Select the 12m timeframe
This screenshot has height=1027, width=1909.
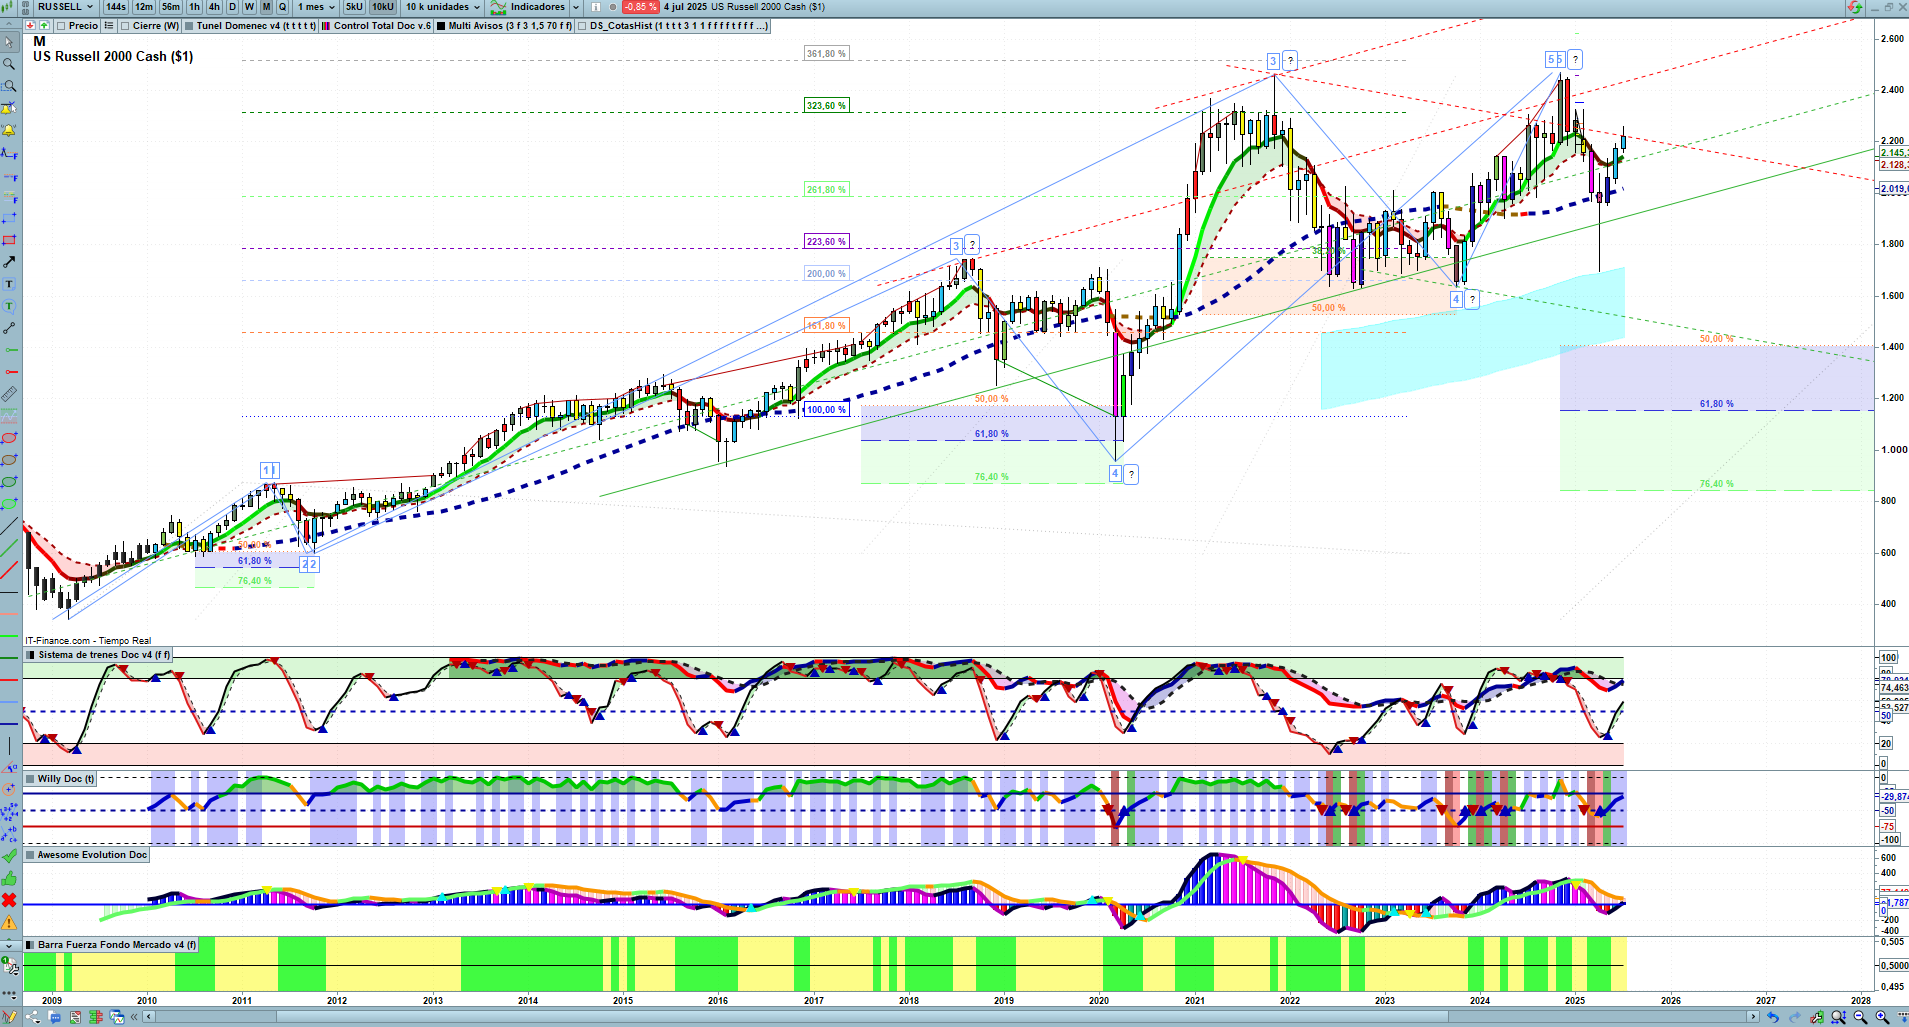coord(144,7)
